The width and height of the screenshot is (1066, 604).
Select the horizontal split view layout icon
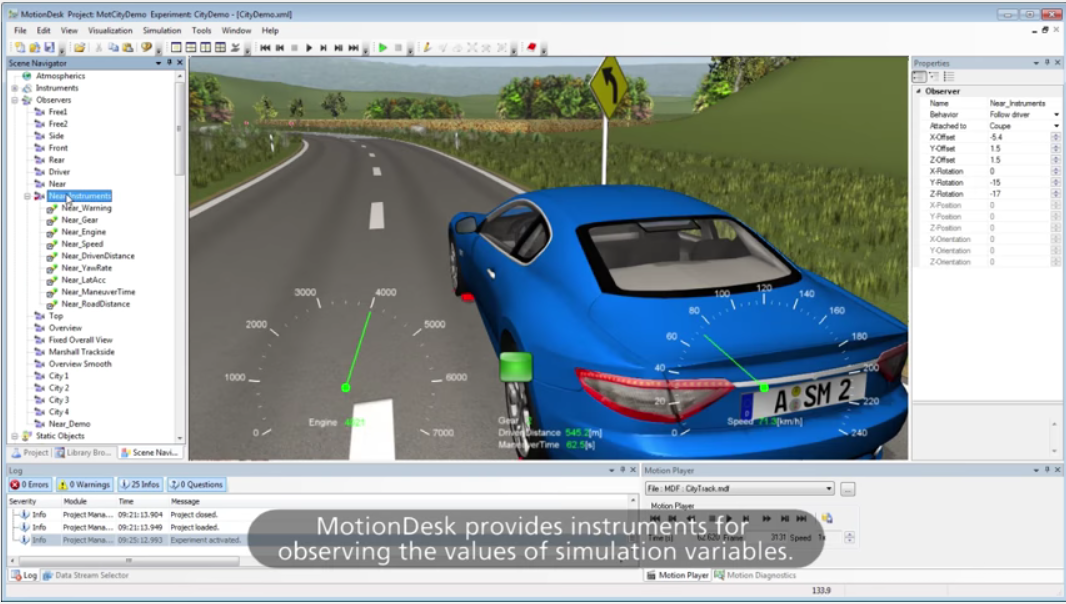[191, 48]
